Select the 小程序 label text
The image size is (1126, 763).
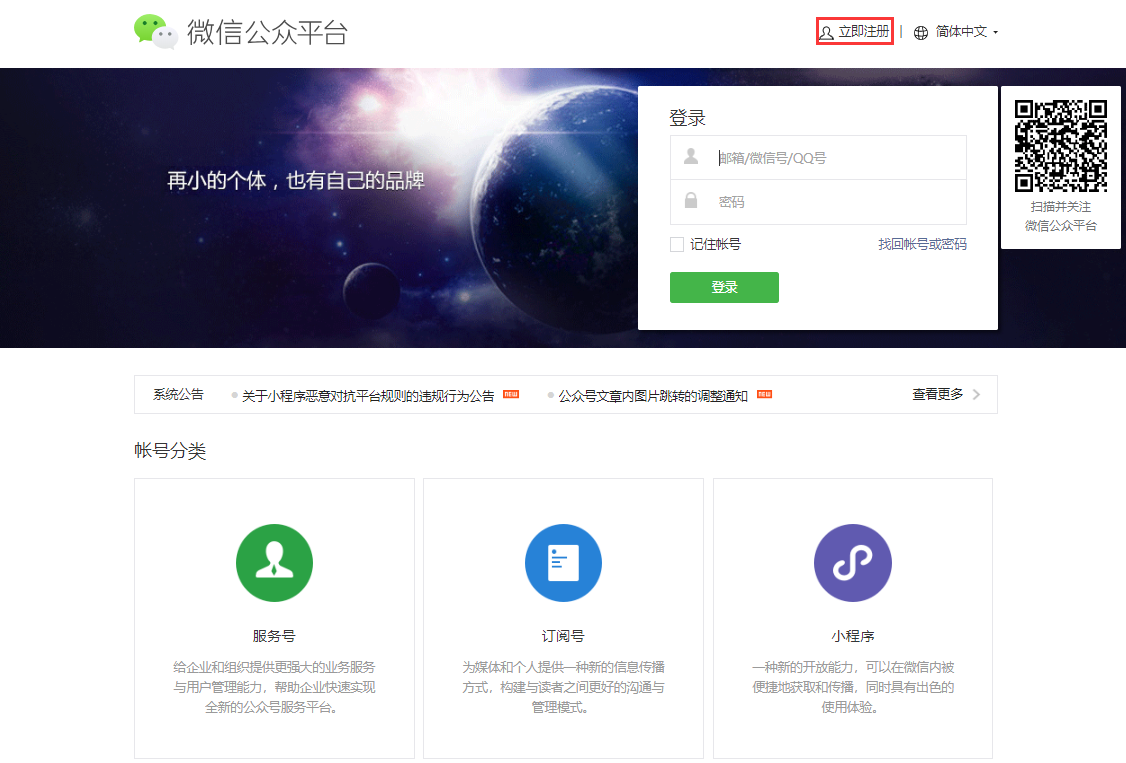852,636
